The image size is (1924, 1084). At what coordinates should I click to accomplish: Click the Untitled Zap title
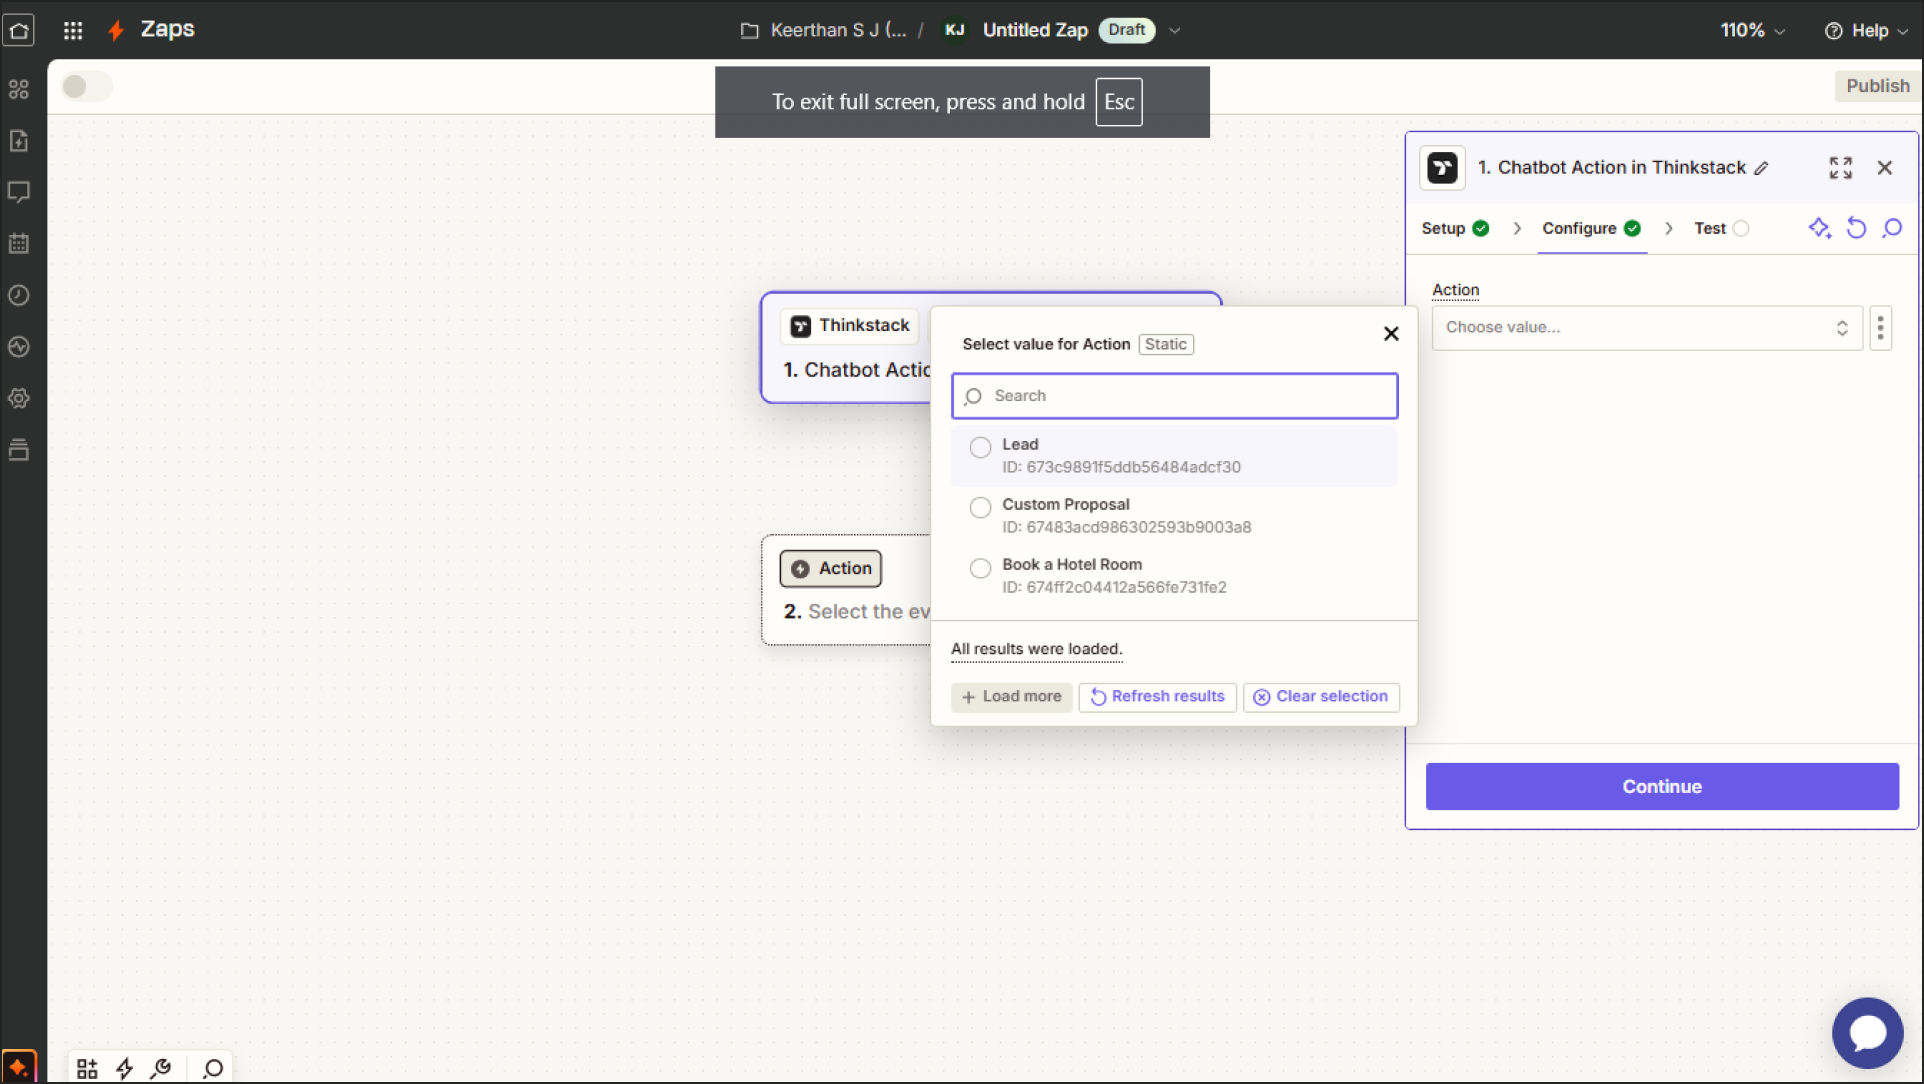point(1035,31)
